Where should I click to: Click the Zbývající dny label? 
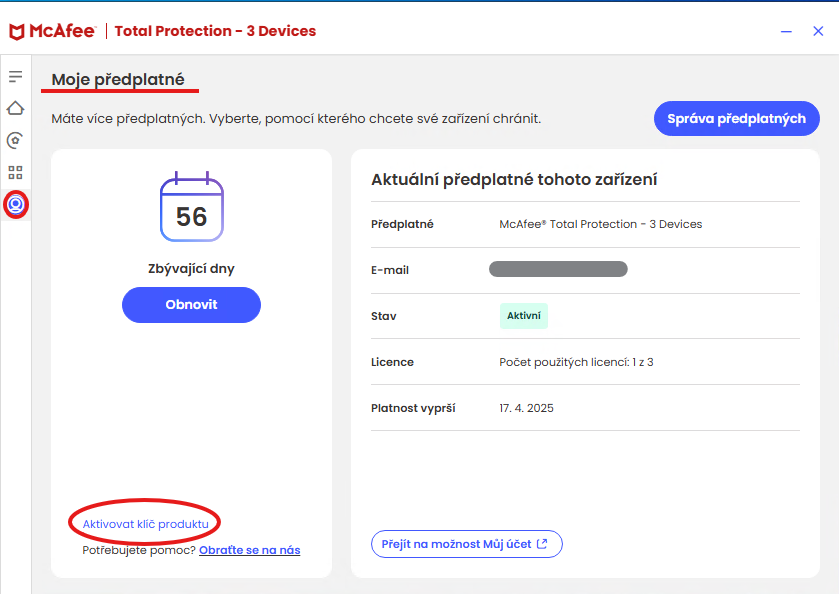[192, 269]
